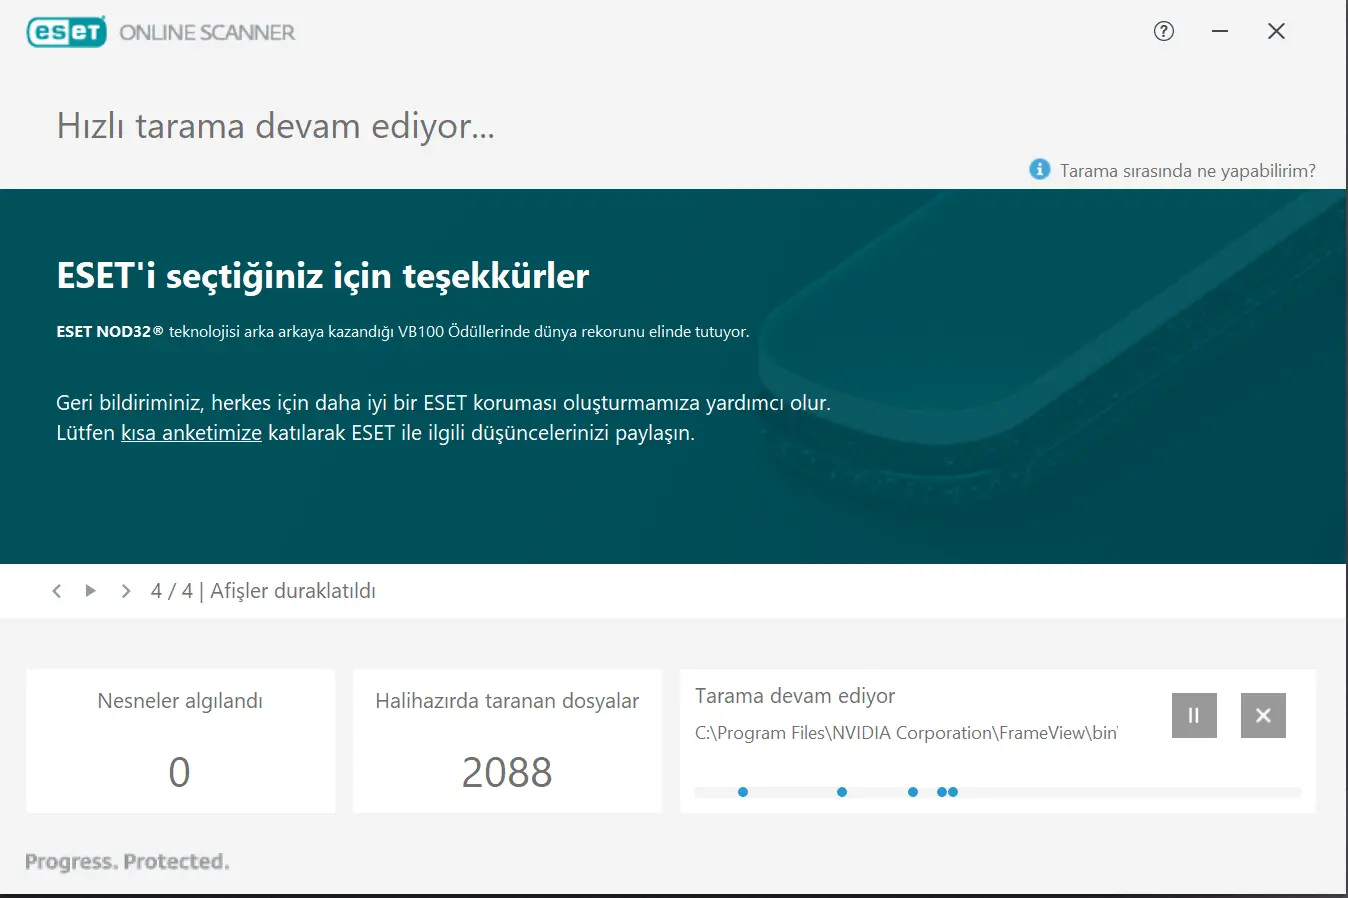The width and height of the screenshot is (1348, 898).
Task: Pause the running scan
Action: [1194, 715]
